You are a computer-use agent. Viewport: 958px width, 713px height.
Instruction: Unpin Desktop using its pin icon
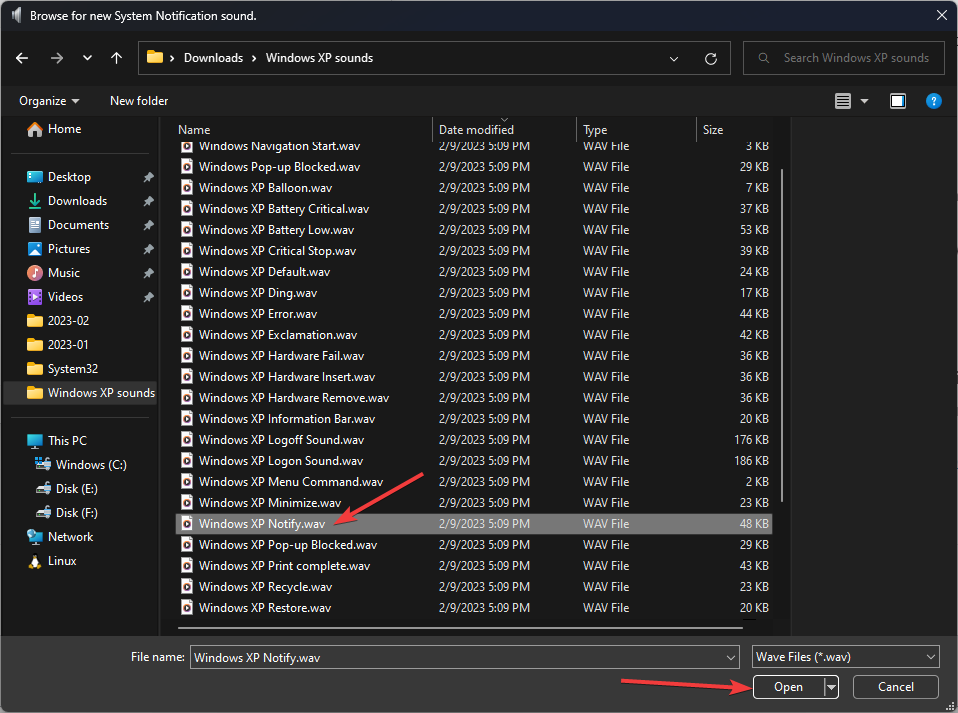click(148, 177)
